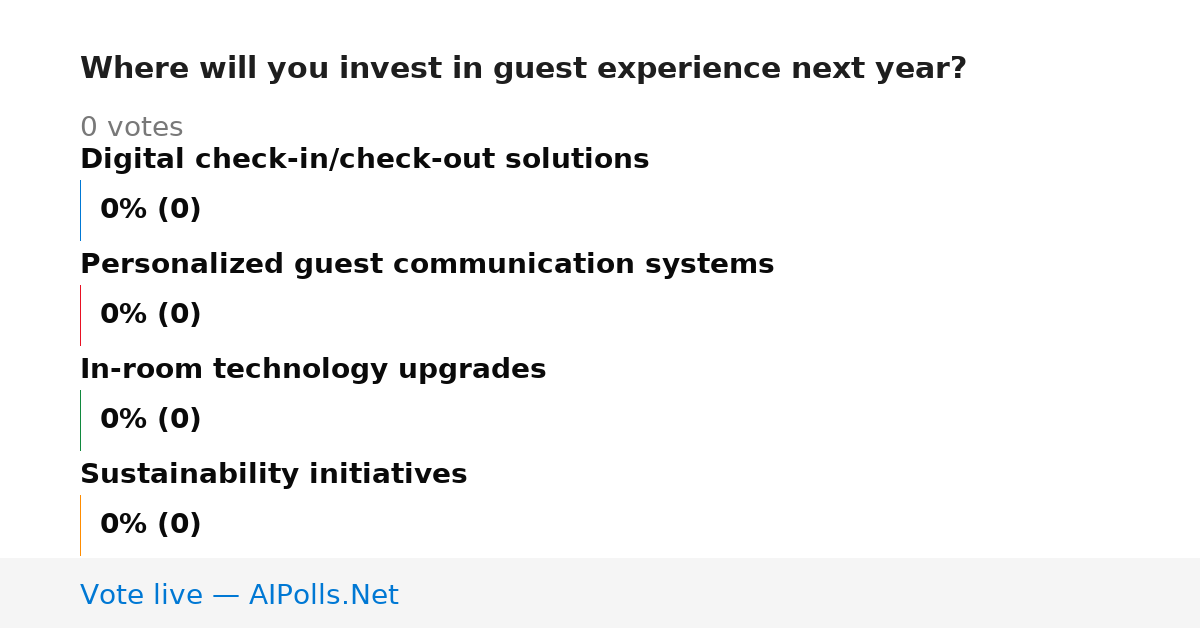
Task: Select Digital check-in/check-out solutions option
Action: pos(364,159)
